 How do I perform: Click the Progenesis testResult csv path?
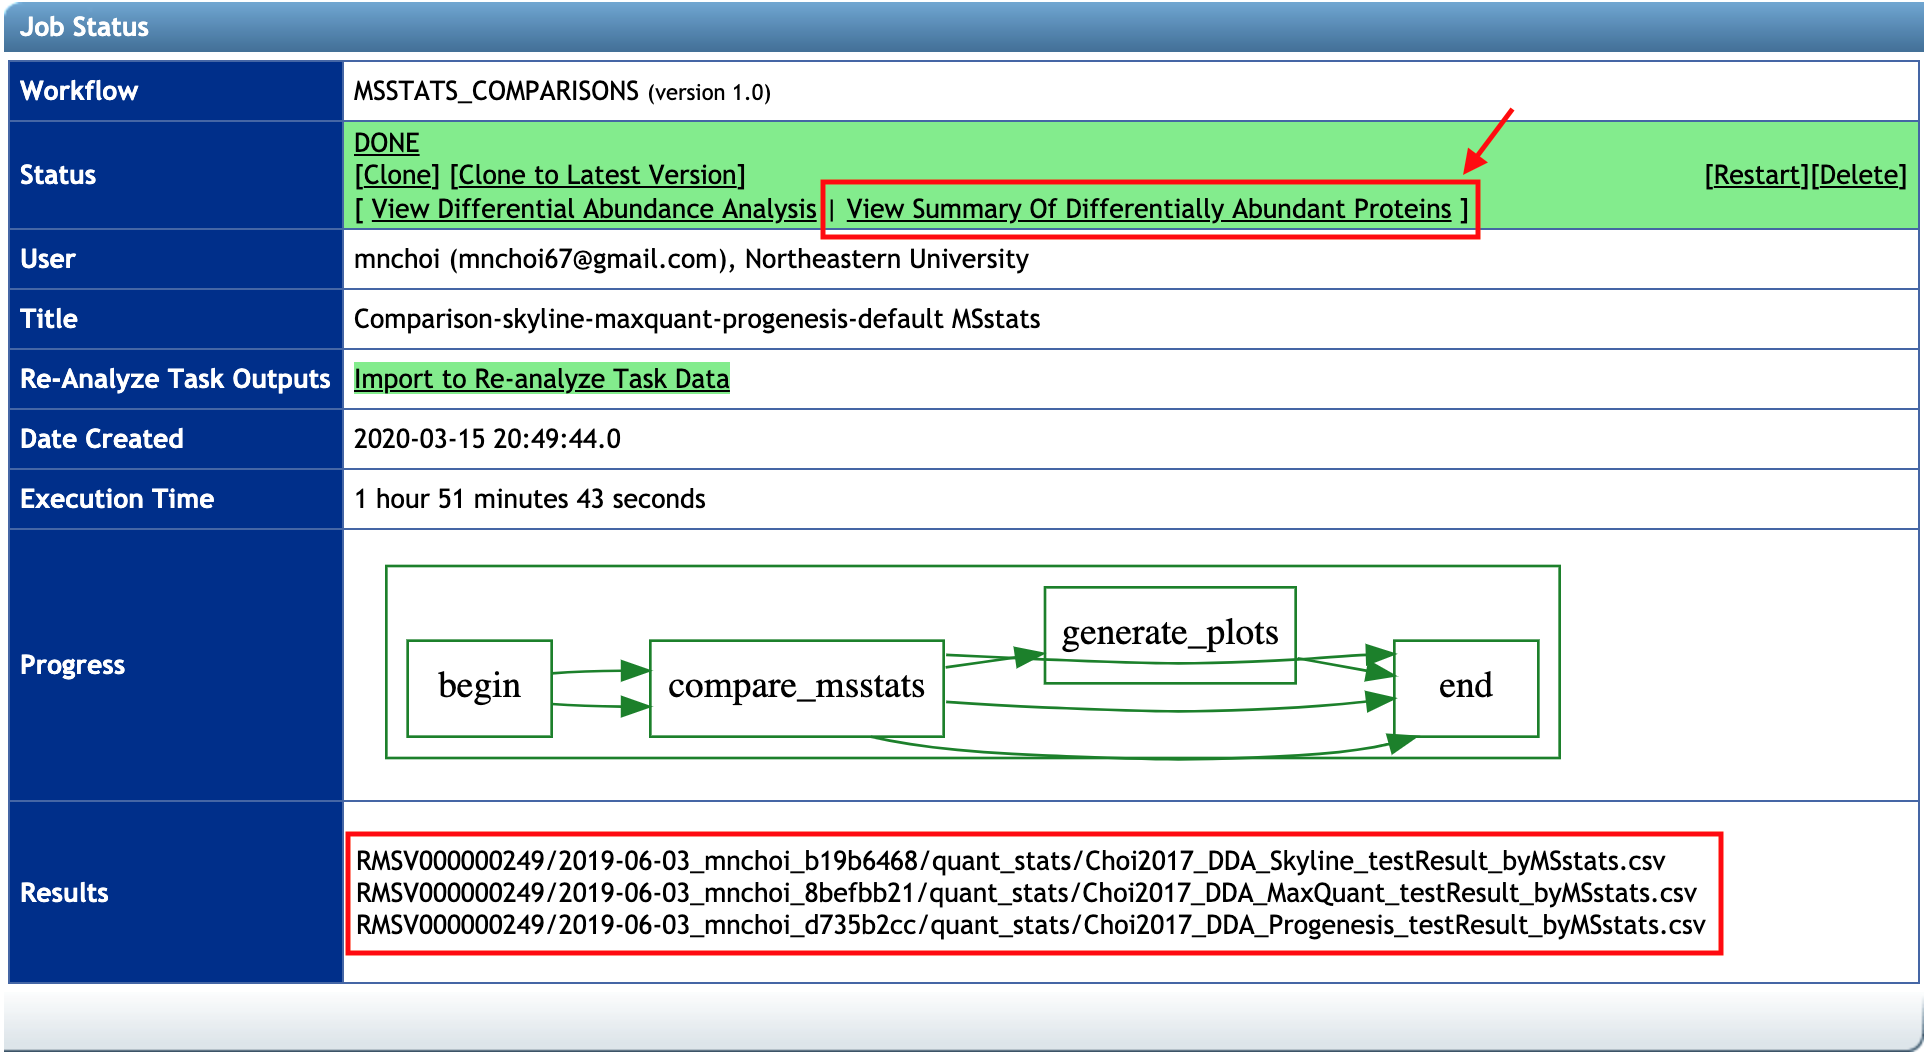click(x=1030, y=925)
